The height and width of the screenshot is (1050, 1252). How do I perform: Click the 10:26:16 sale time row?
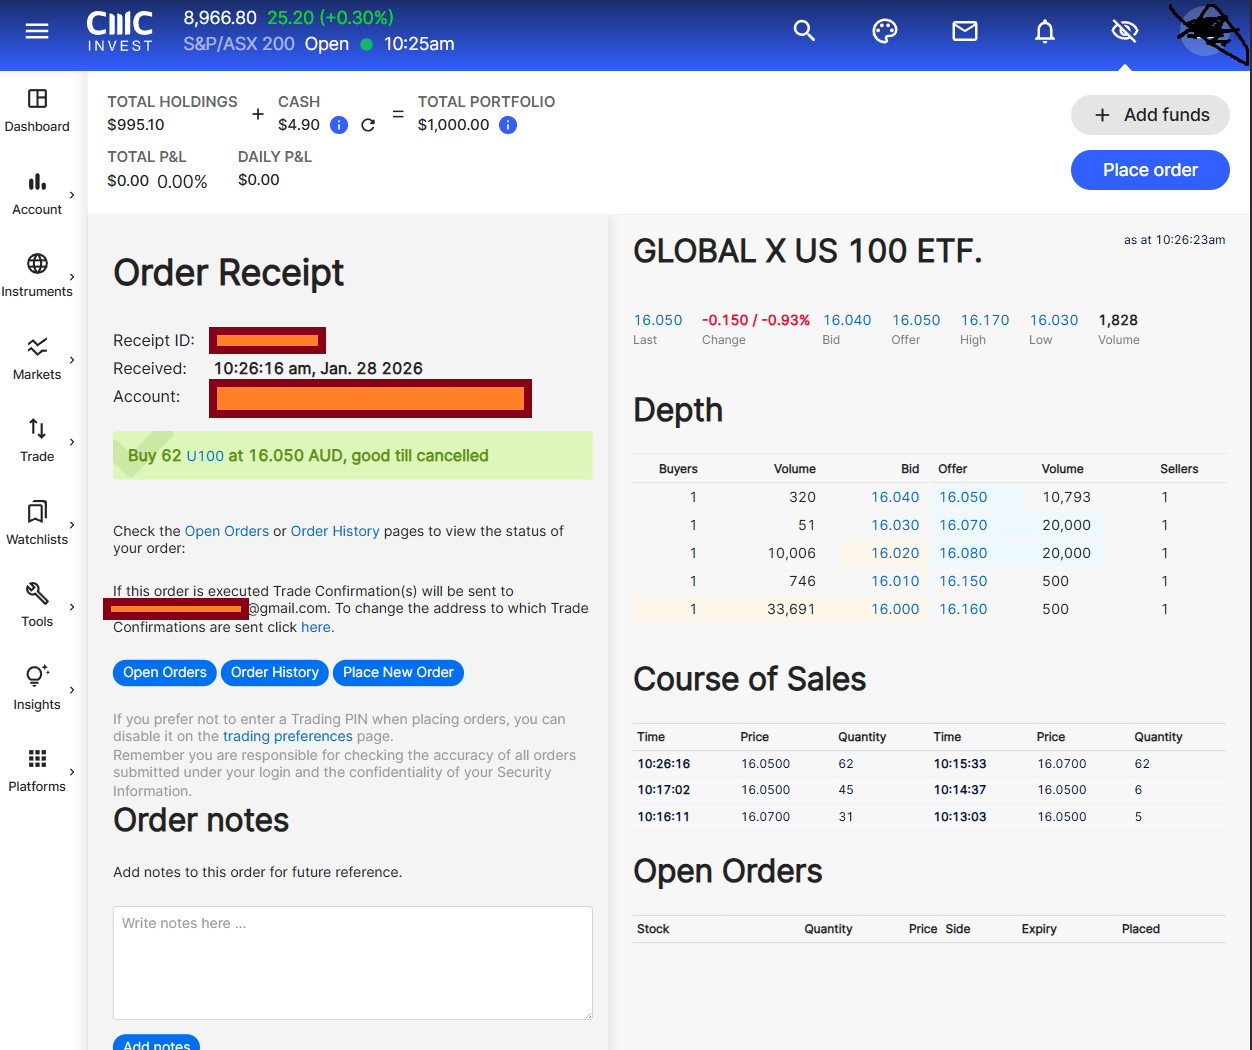pos(664,764)
